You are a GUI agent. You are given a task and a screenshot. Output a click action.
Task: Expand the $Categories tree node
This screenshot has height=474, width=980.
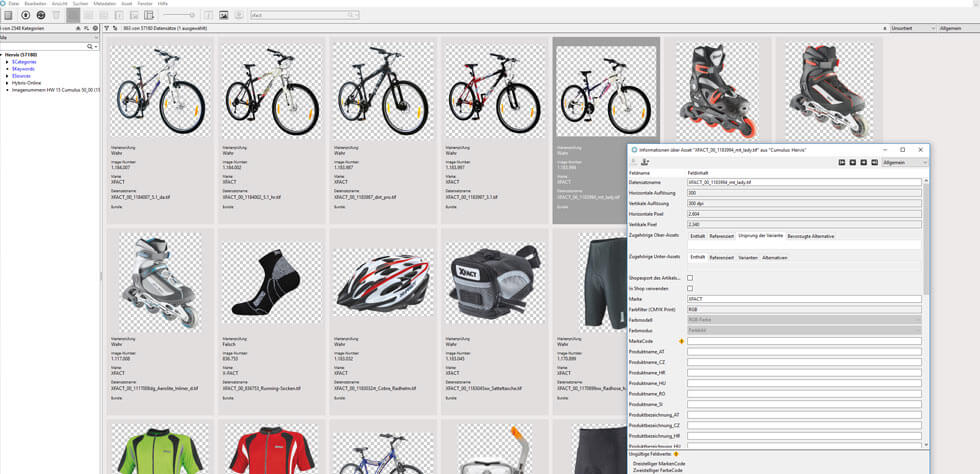(7, 62)
